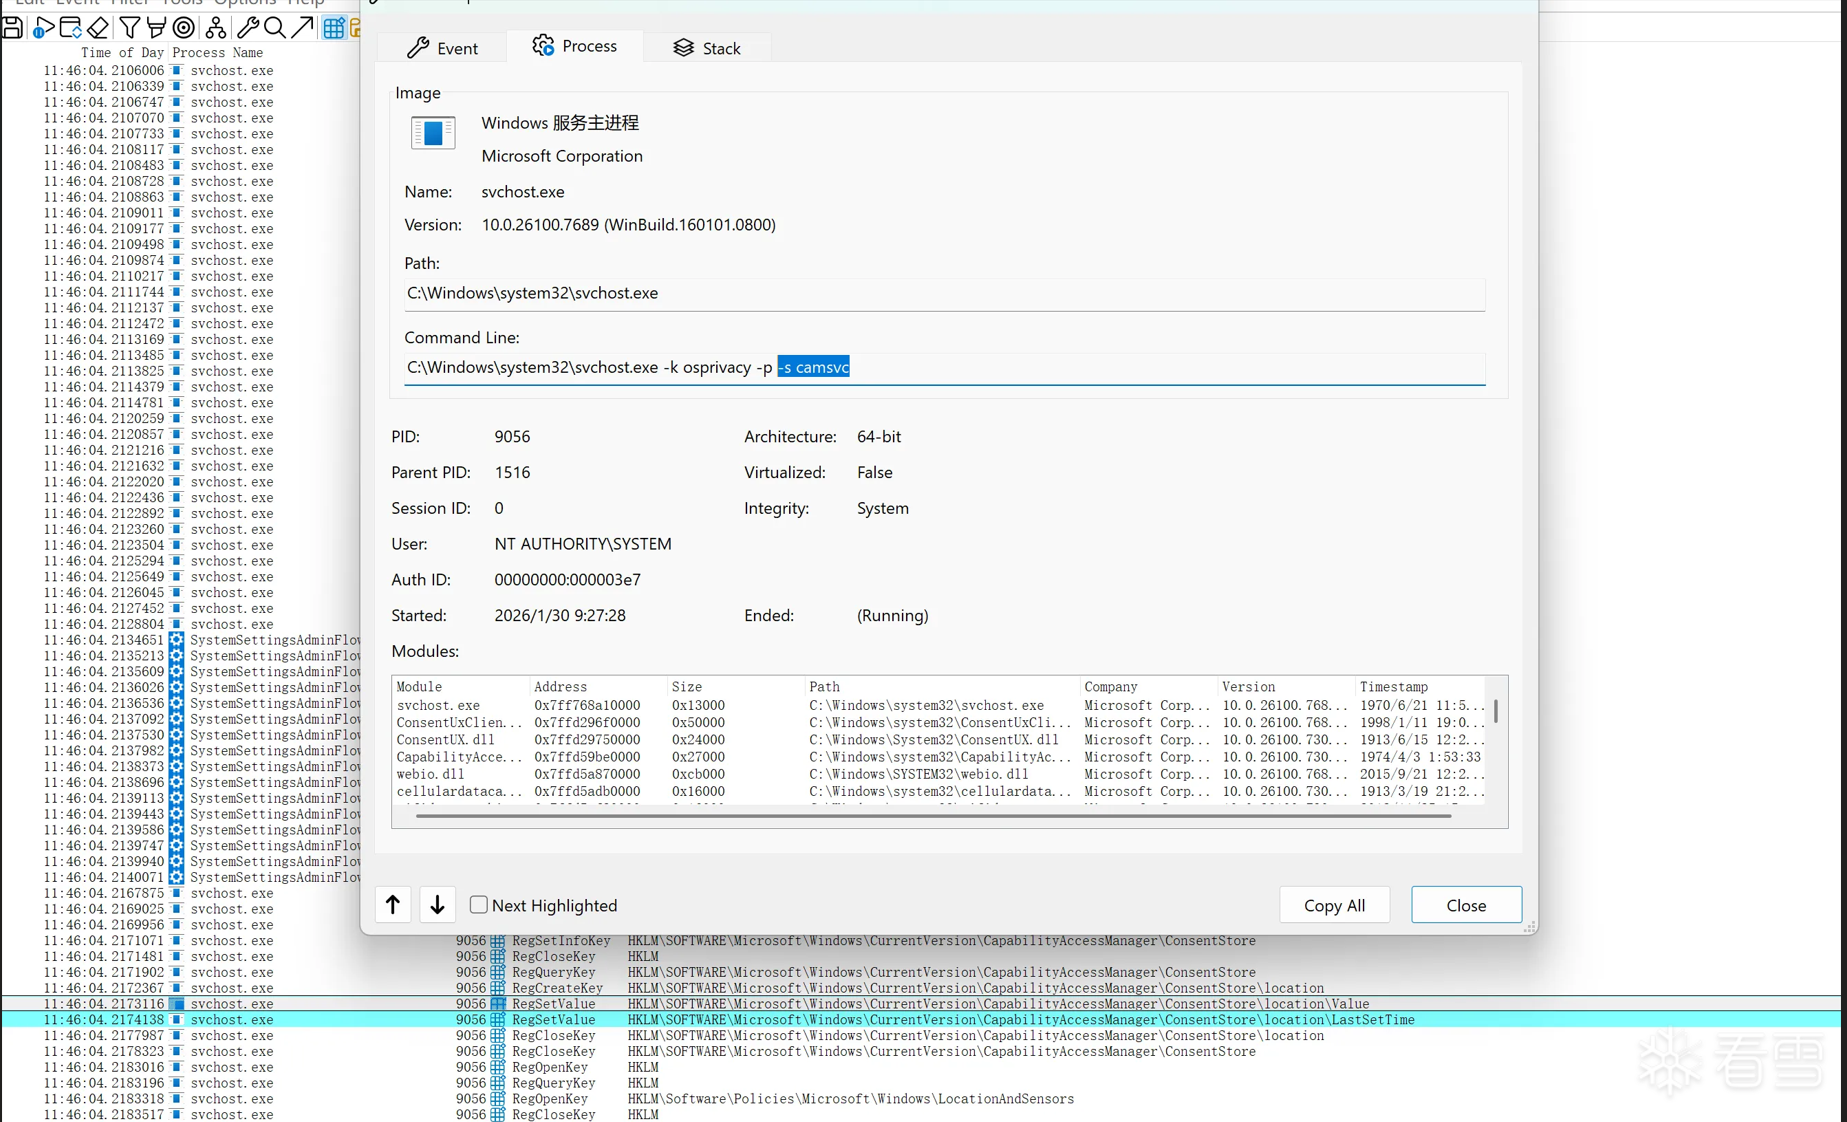The height and width of the screenshot is (1122, 1847).
Task: Click the target crosshair toolbar icon
Action: pos(184,28)
